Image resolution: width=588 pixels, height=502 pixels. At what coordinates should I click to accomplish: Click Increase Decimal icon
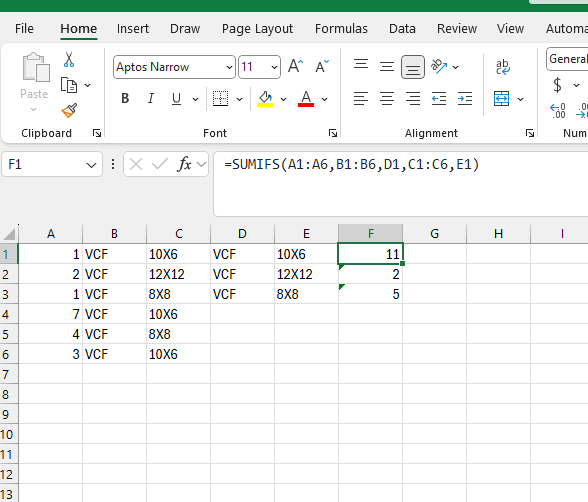click(558, 111)
